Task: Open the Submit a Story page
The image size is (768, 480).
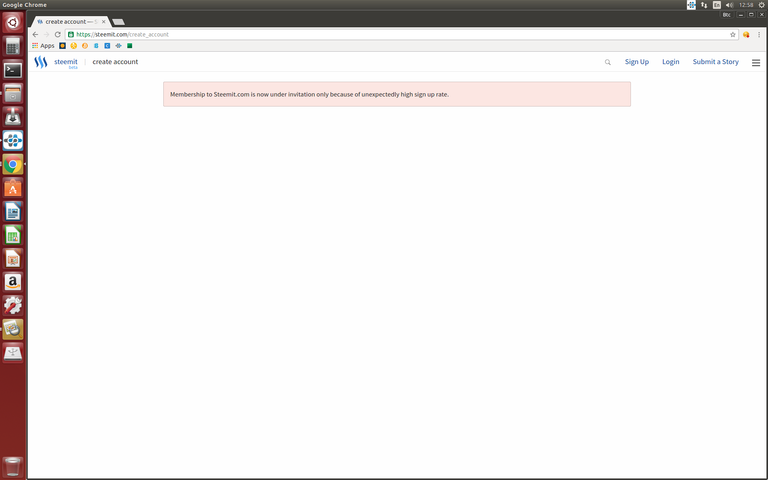Action: (x=715, y=62)
